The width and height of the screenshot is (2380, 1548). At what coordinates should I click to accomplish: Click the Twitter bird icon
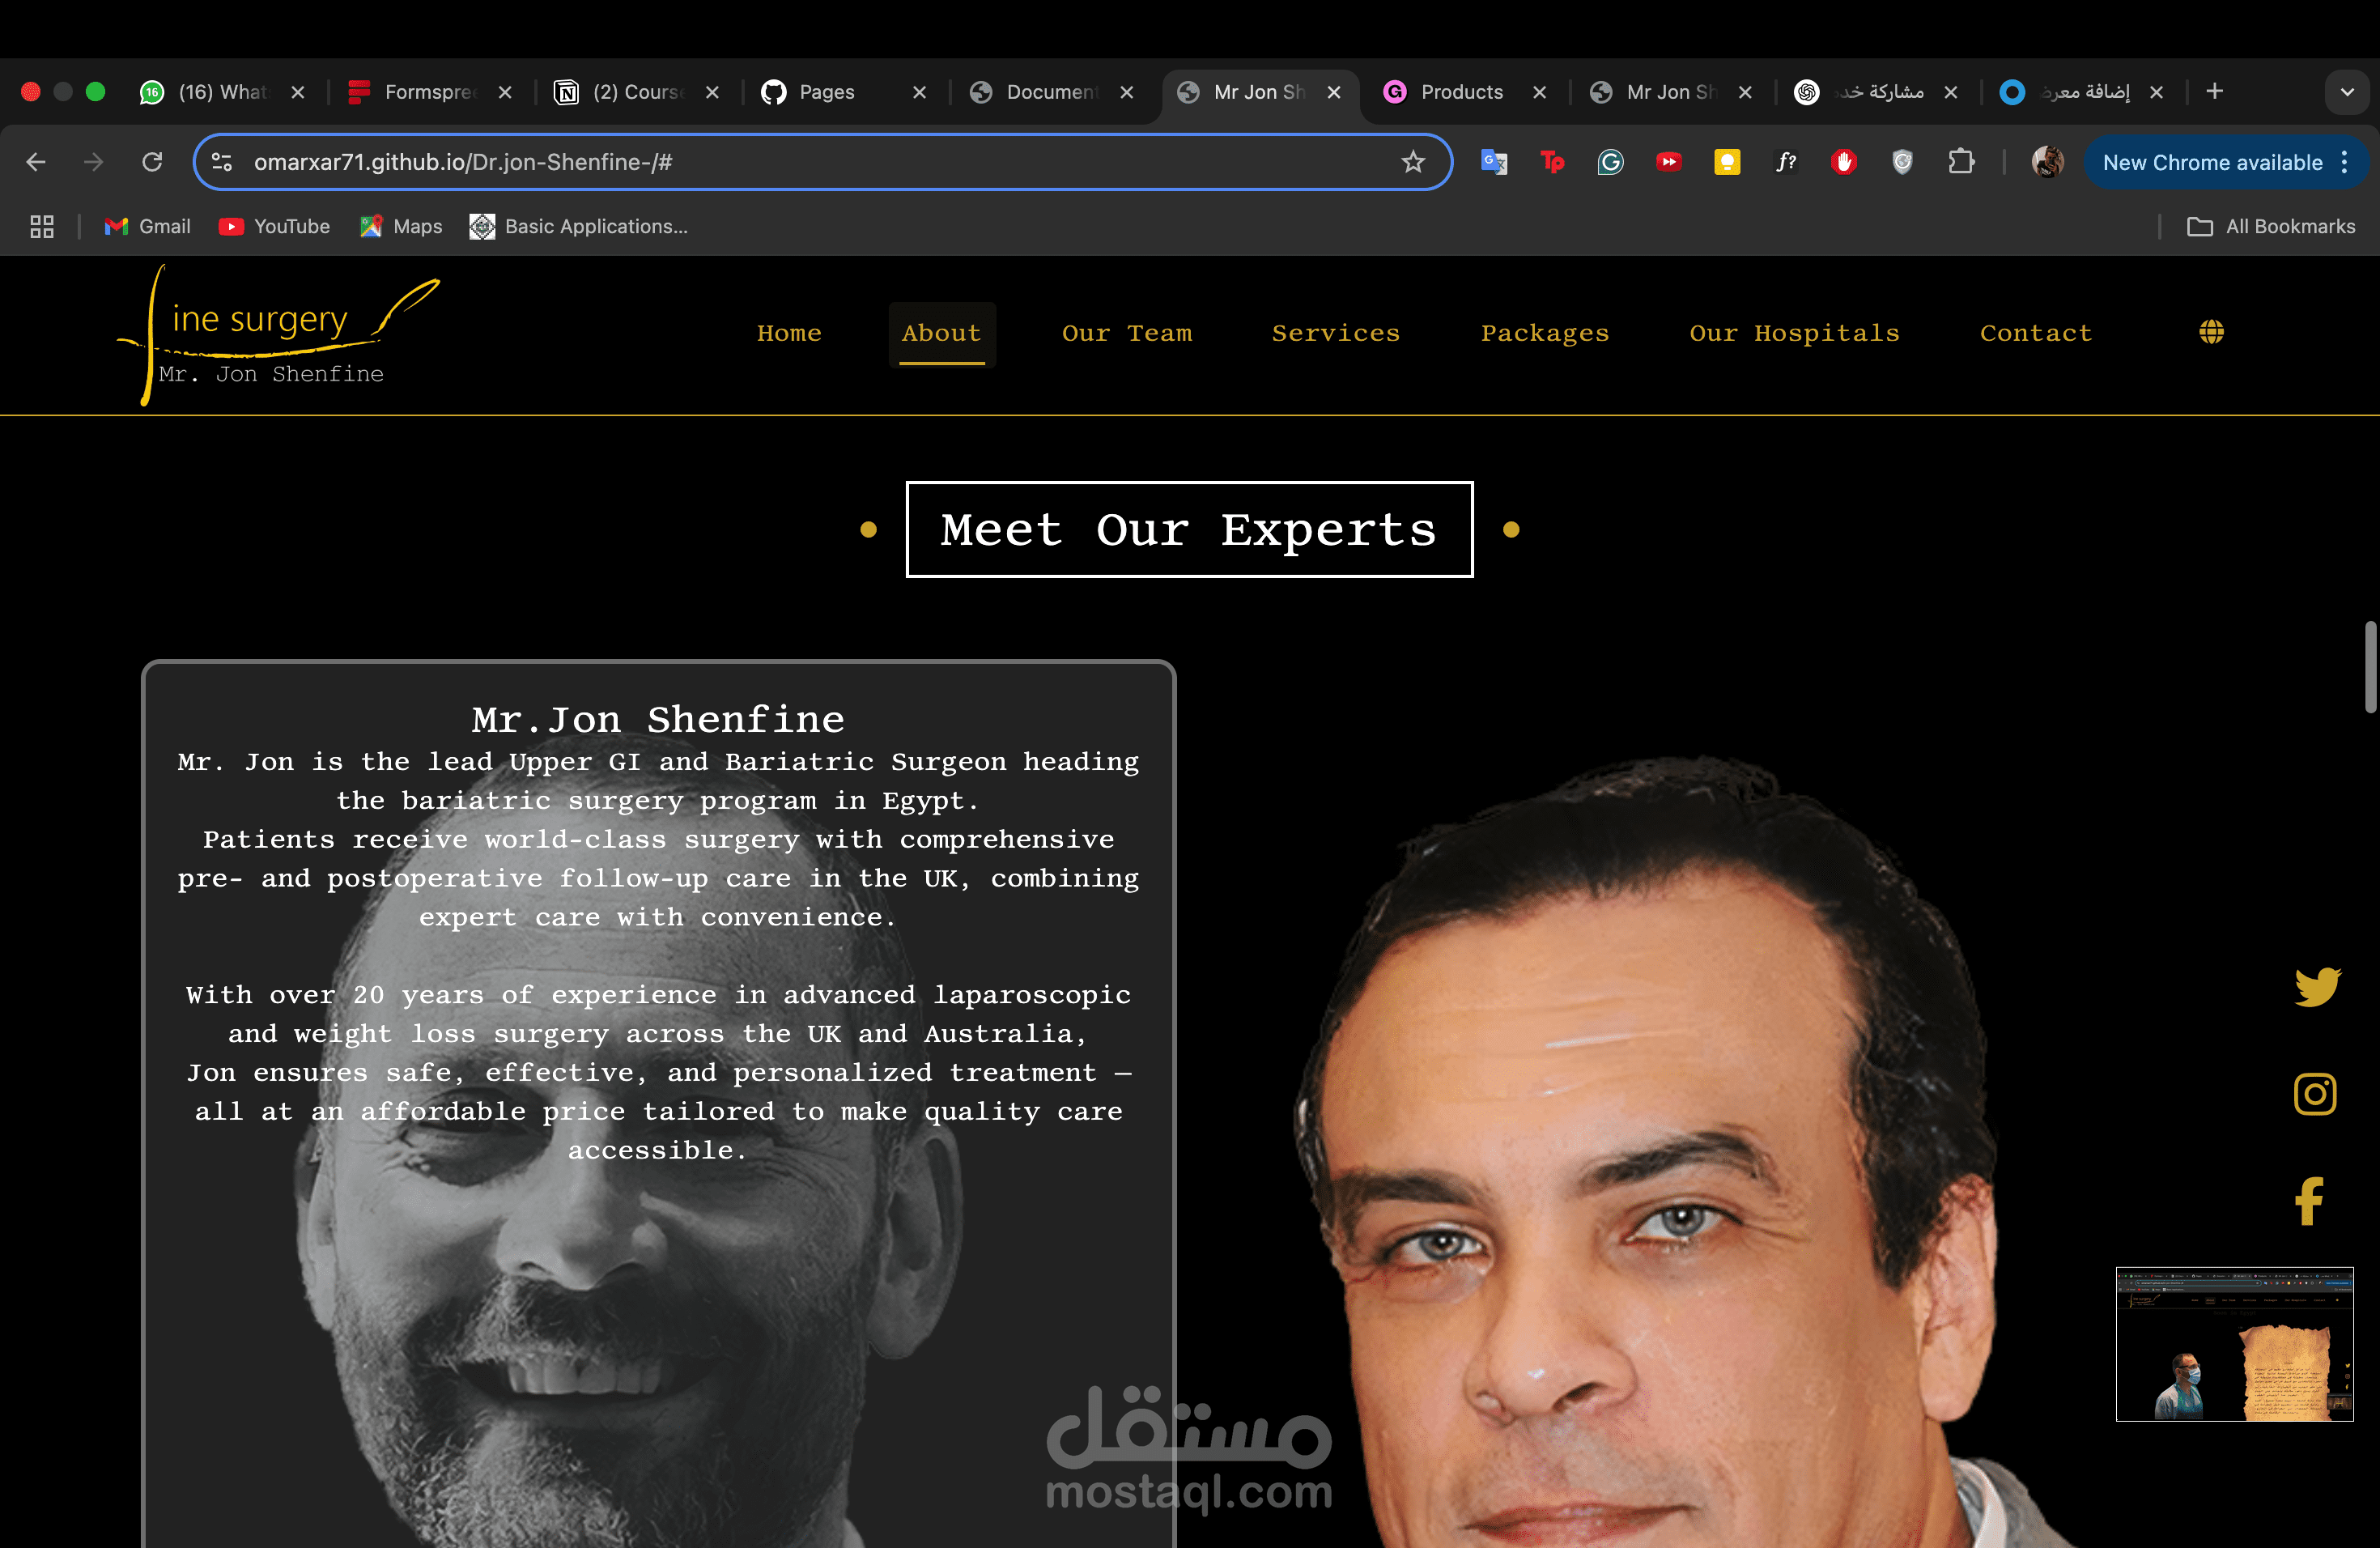[2316, 986]
